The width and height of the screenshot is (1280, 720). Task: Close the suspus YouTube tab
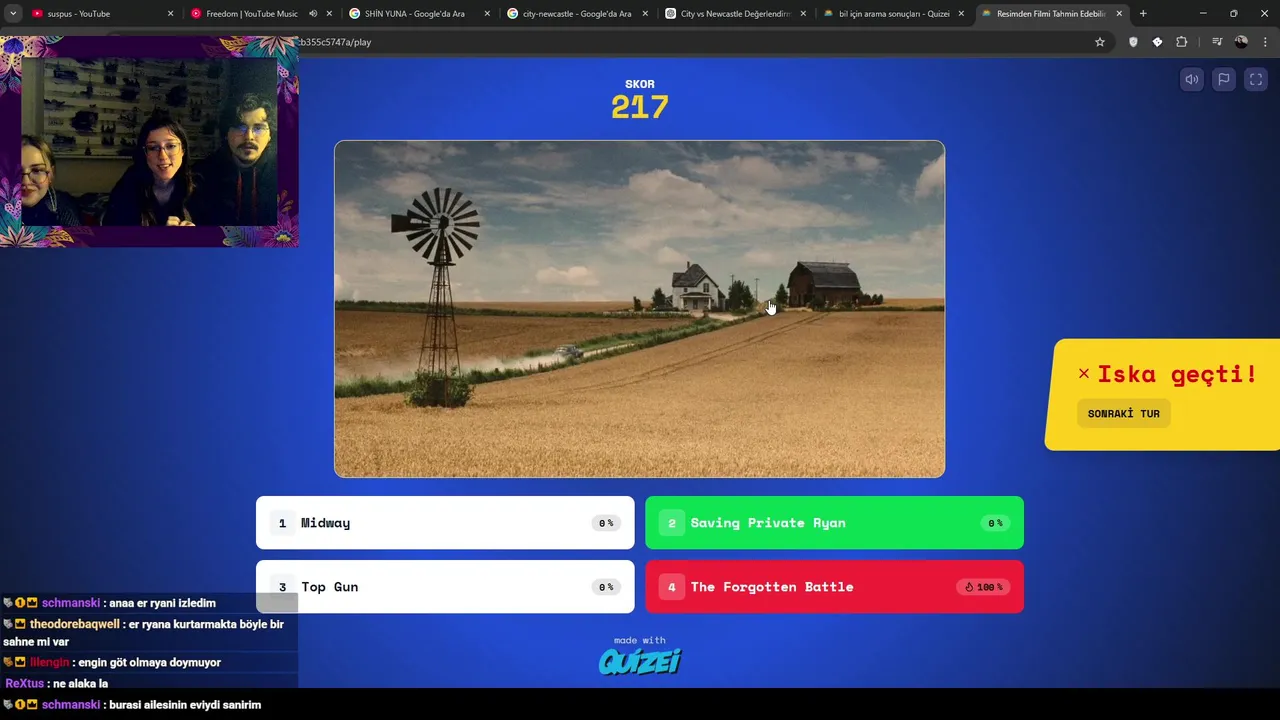[x=170, y=14]
